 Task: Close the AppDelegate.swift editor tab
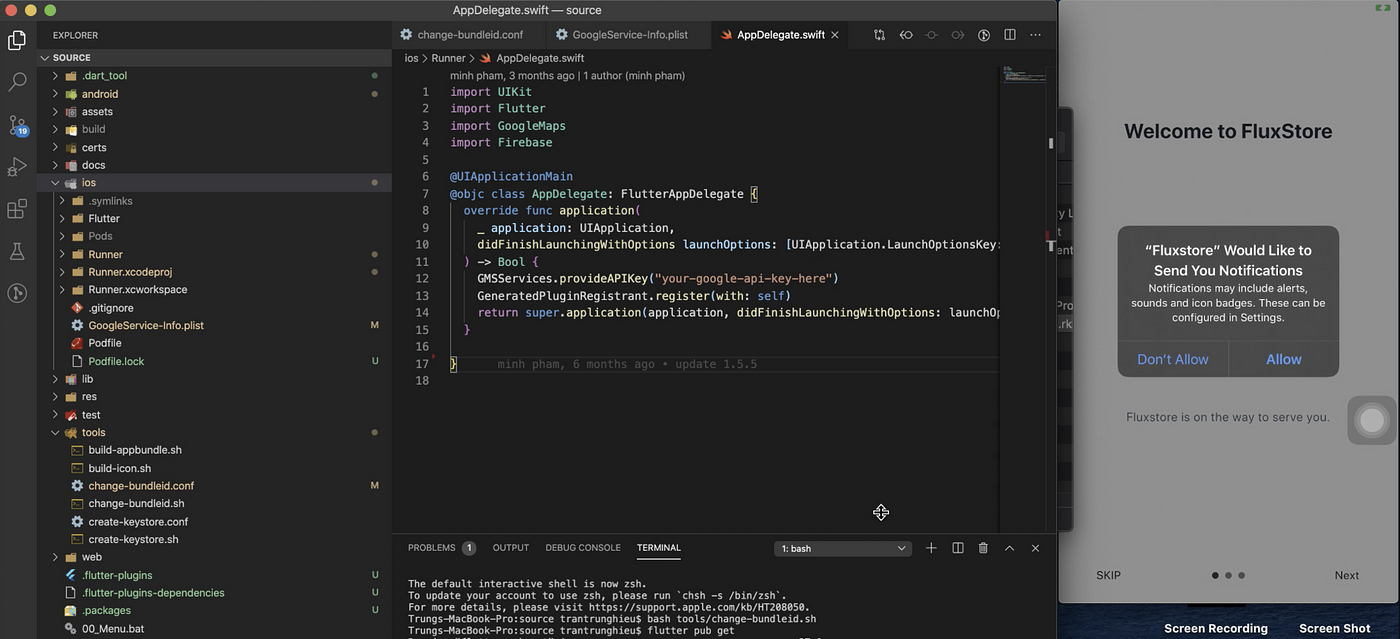click(x=835, y=35)
